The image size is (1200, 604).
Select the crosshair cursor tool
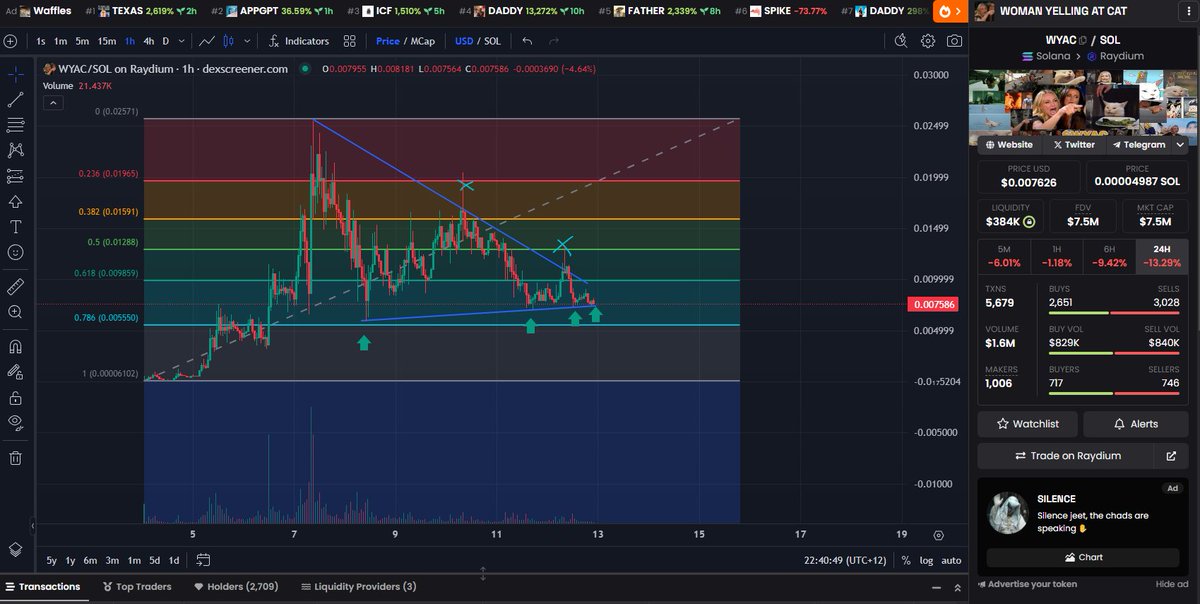click(x=16, y=74)
